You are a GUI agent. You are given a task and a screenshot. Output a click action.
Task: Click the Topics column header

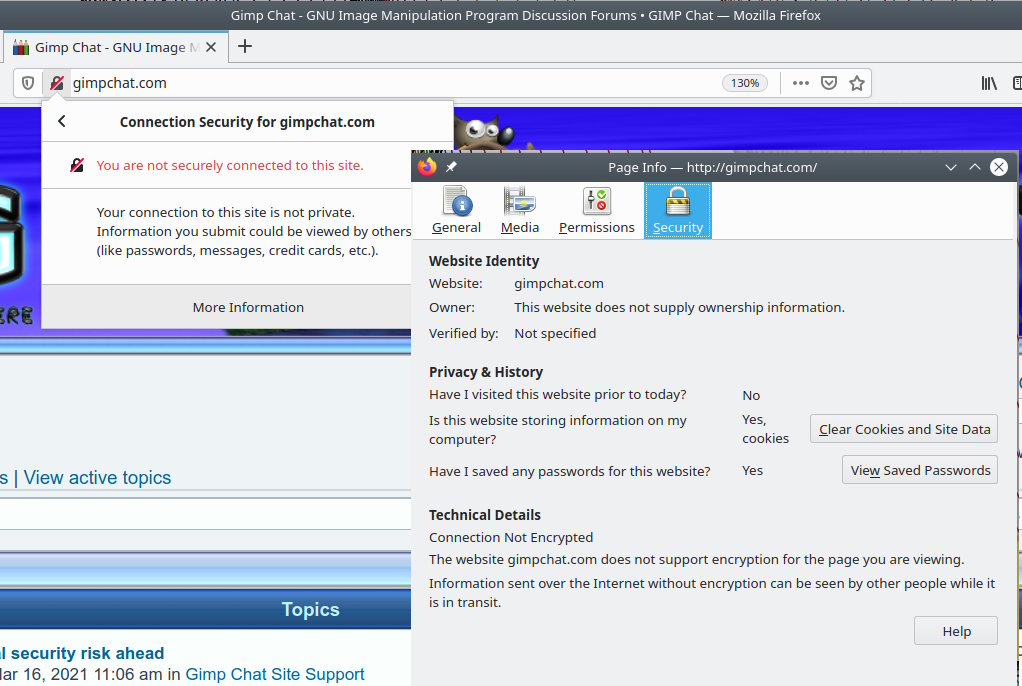[x=310, y=609]
